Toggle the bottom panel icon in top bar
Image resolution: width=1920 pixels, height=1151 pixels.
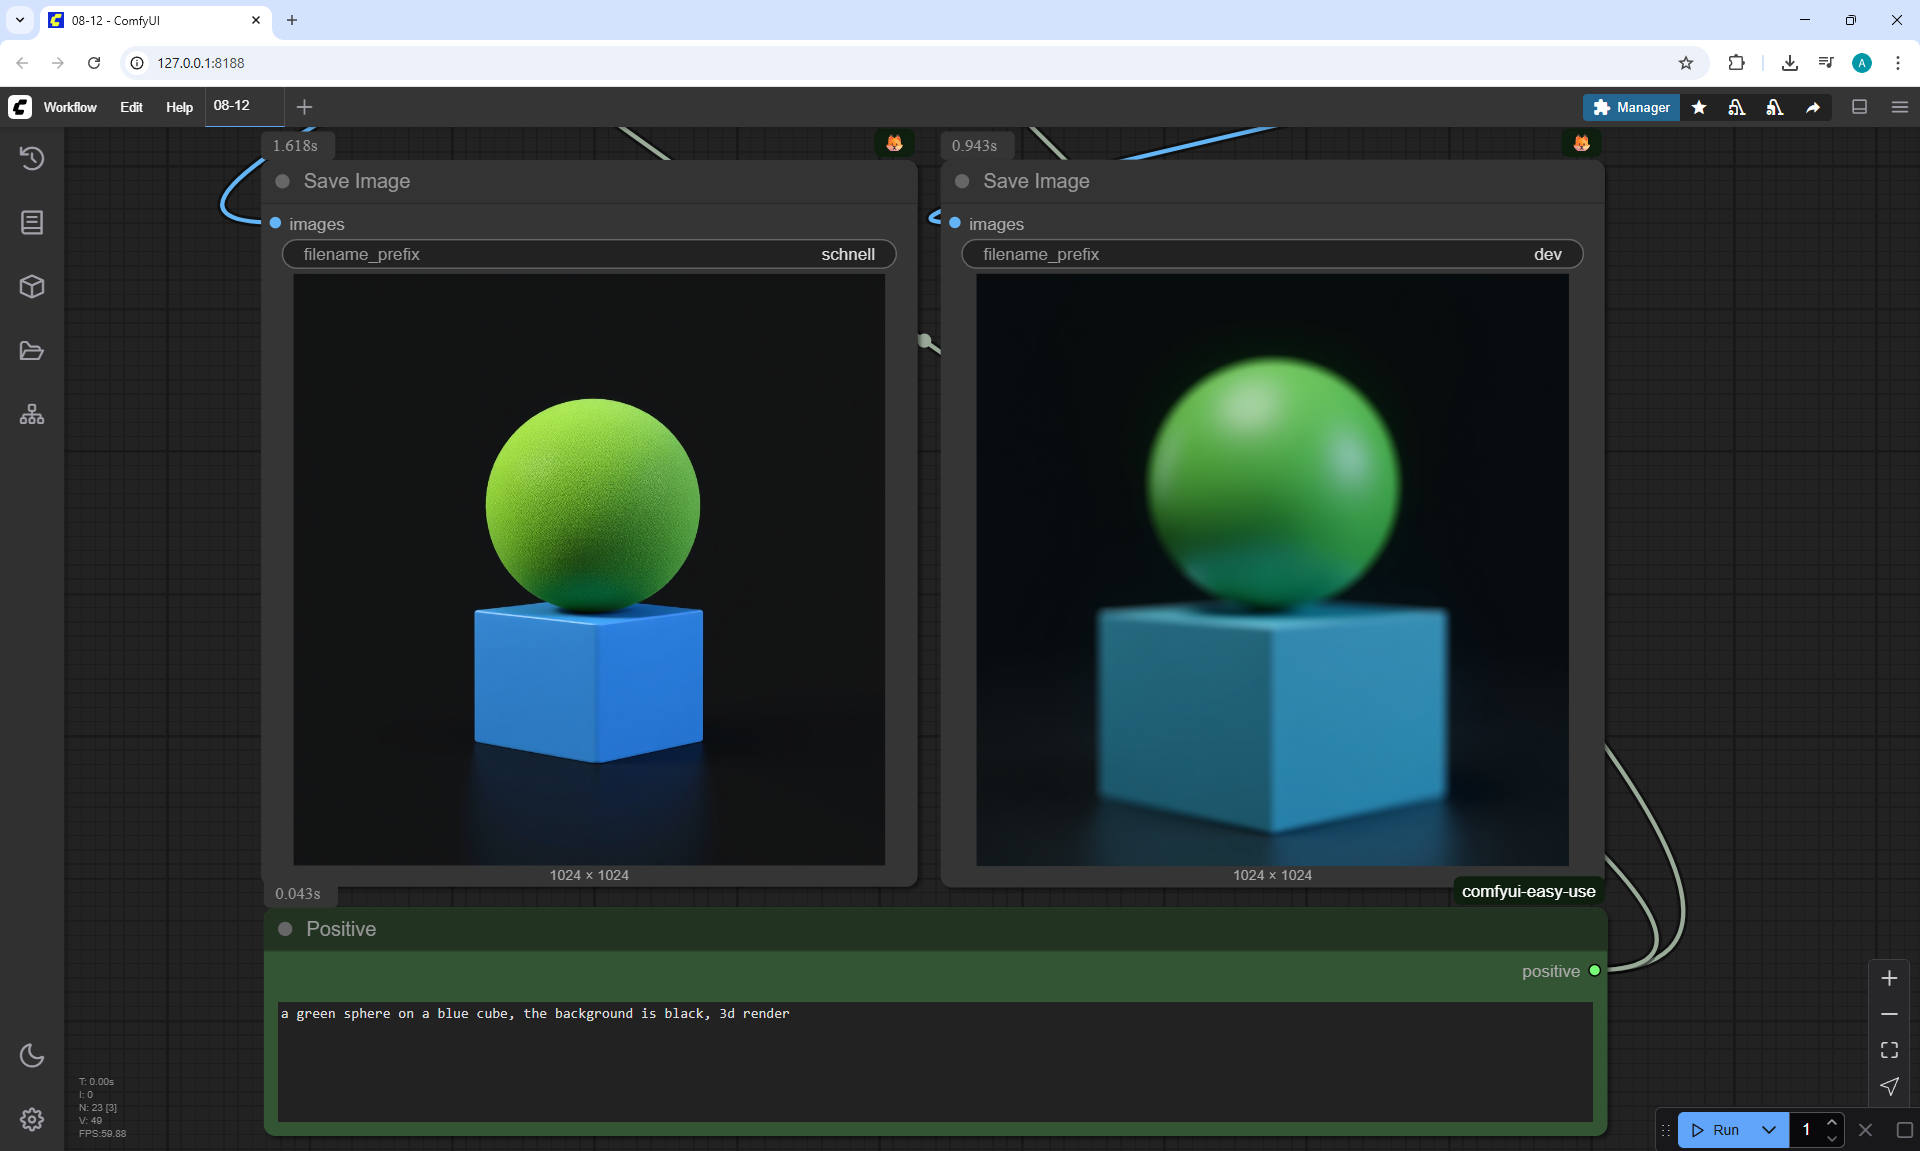pyautogui.click(x=1859, y=107)
